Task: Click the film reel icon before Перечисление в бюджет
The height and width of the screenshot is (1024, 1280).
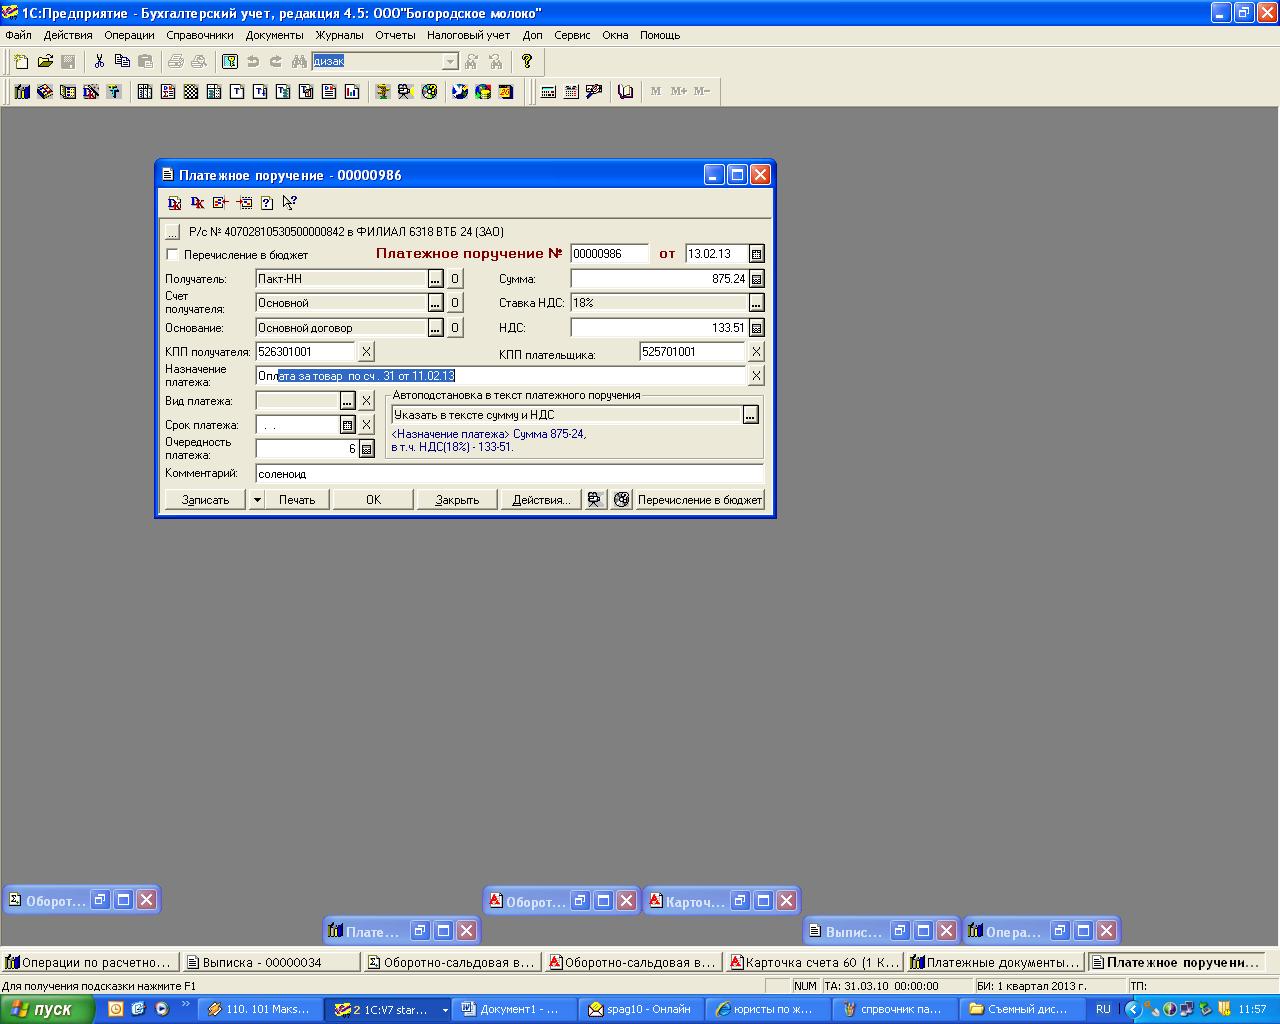Action: 622,499
